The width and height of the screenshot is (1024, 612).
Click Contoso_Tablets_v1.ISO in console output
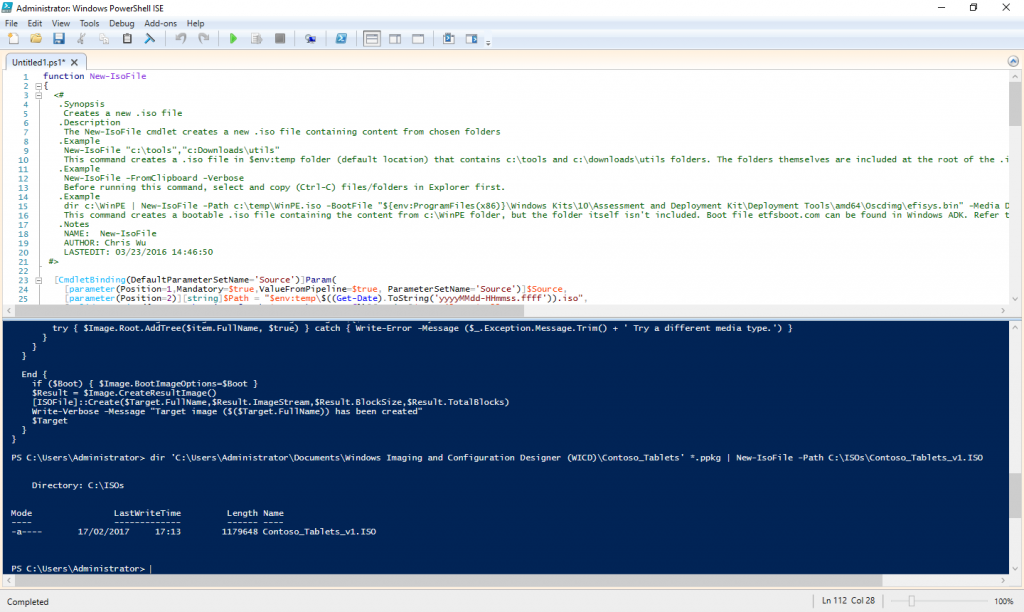point(319,532)
